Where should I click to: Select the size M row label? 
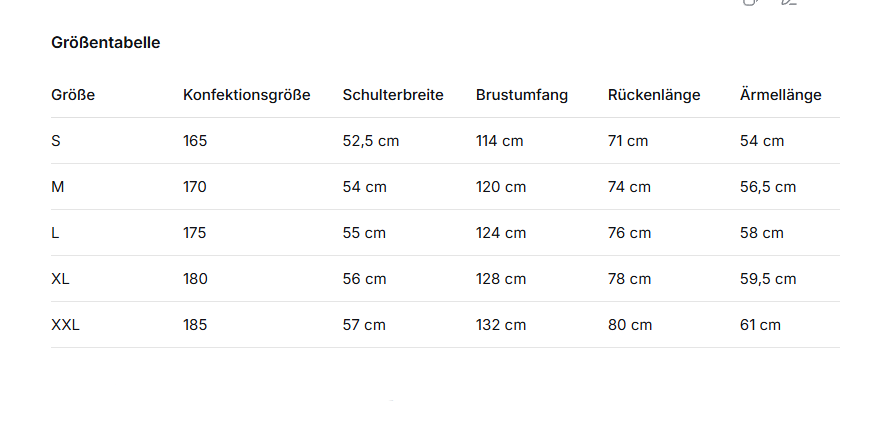tap(58, 187)
